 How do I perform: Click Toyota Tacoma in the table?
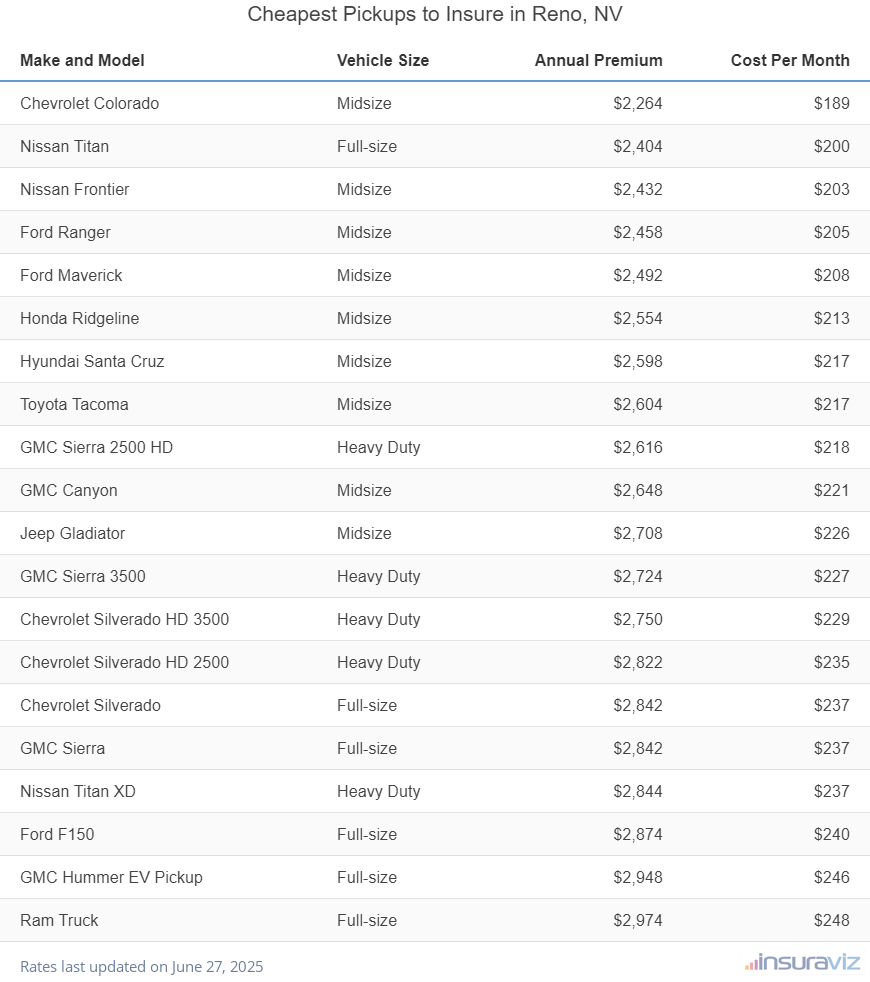(74, 404)
